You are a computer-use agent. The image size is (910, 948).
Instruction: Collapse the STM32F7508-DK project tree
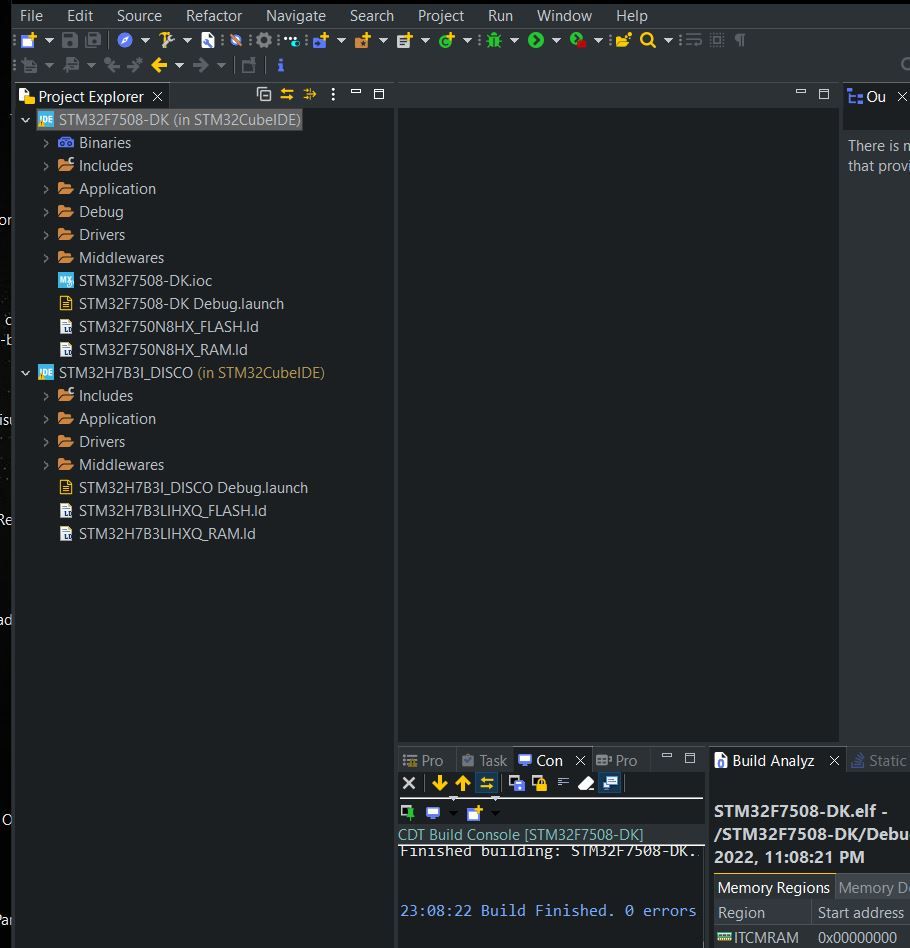(x=25, y=120)
